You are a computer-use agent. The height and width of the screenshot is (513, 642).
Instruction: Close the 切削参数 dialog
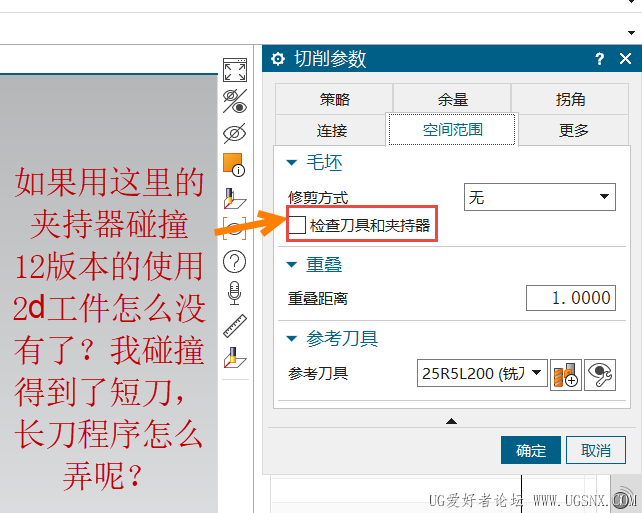(625, 59)
